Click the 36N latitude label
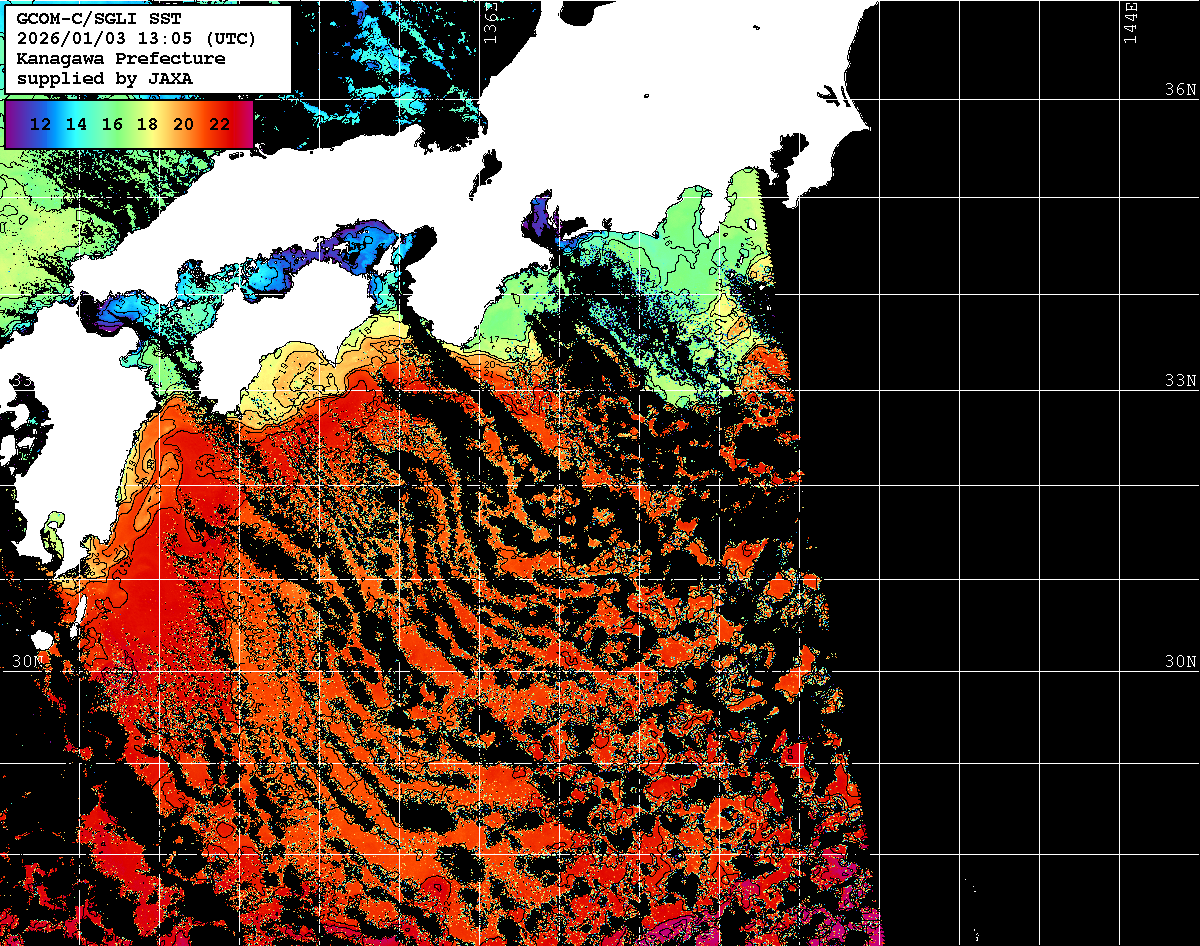Image resolution: width=1200 pixels, height=946 pixels. [x=1180, y=90]
